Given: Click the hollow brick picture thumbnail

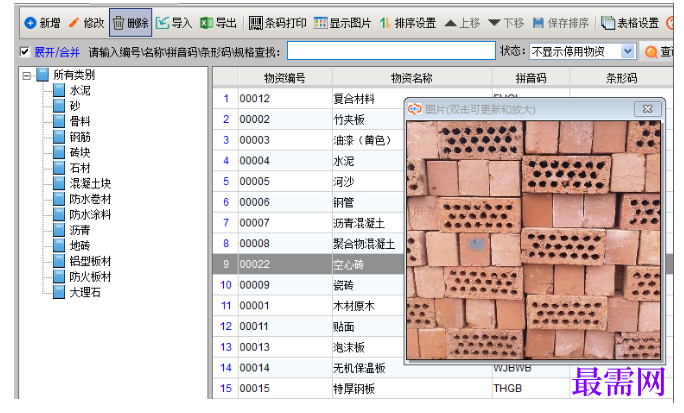Looking at the screenshot, I should point(534,240).
